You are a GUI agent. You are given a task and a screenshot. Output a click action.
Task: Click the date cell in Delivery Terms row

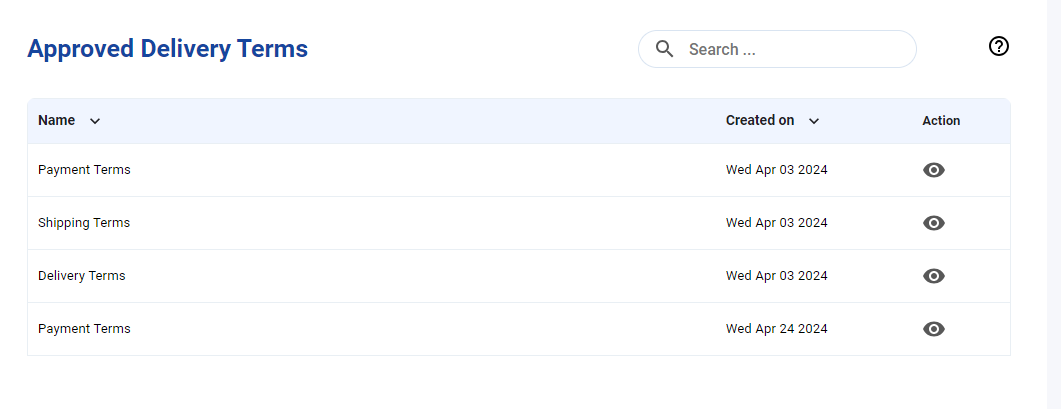[x=777, y=276]
